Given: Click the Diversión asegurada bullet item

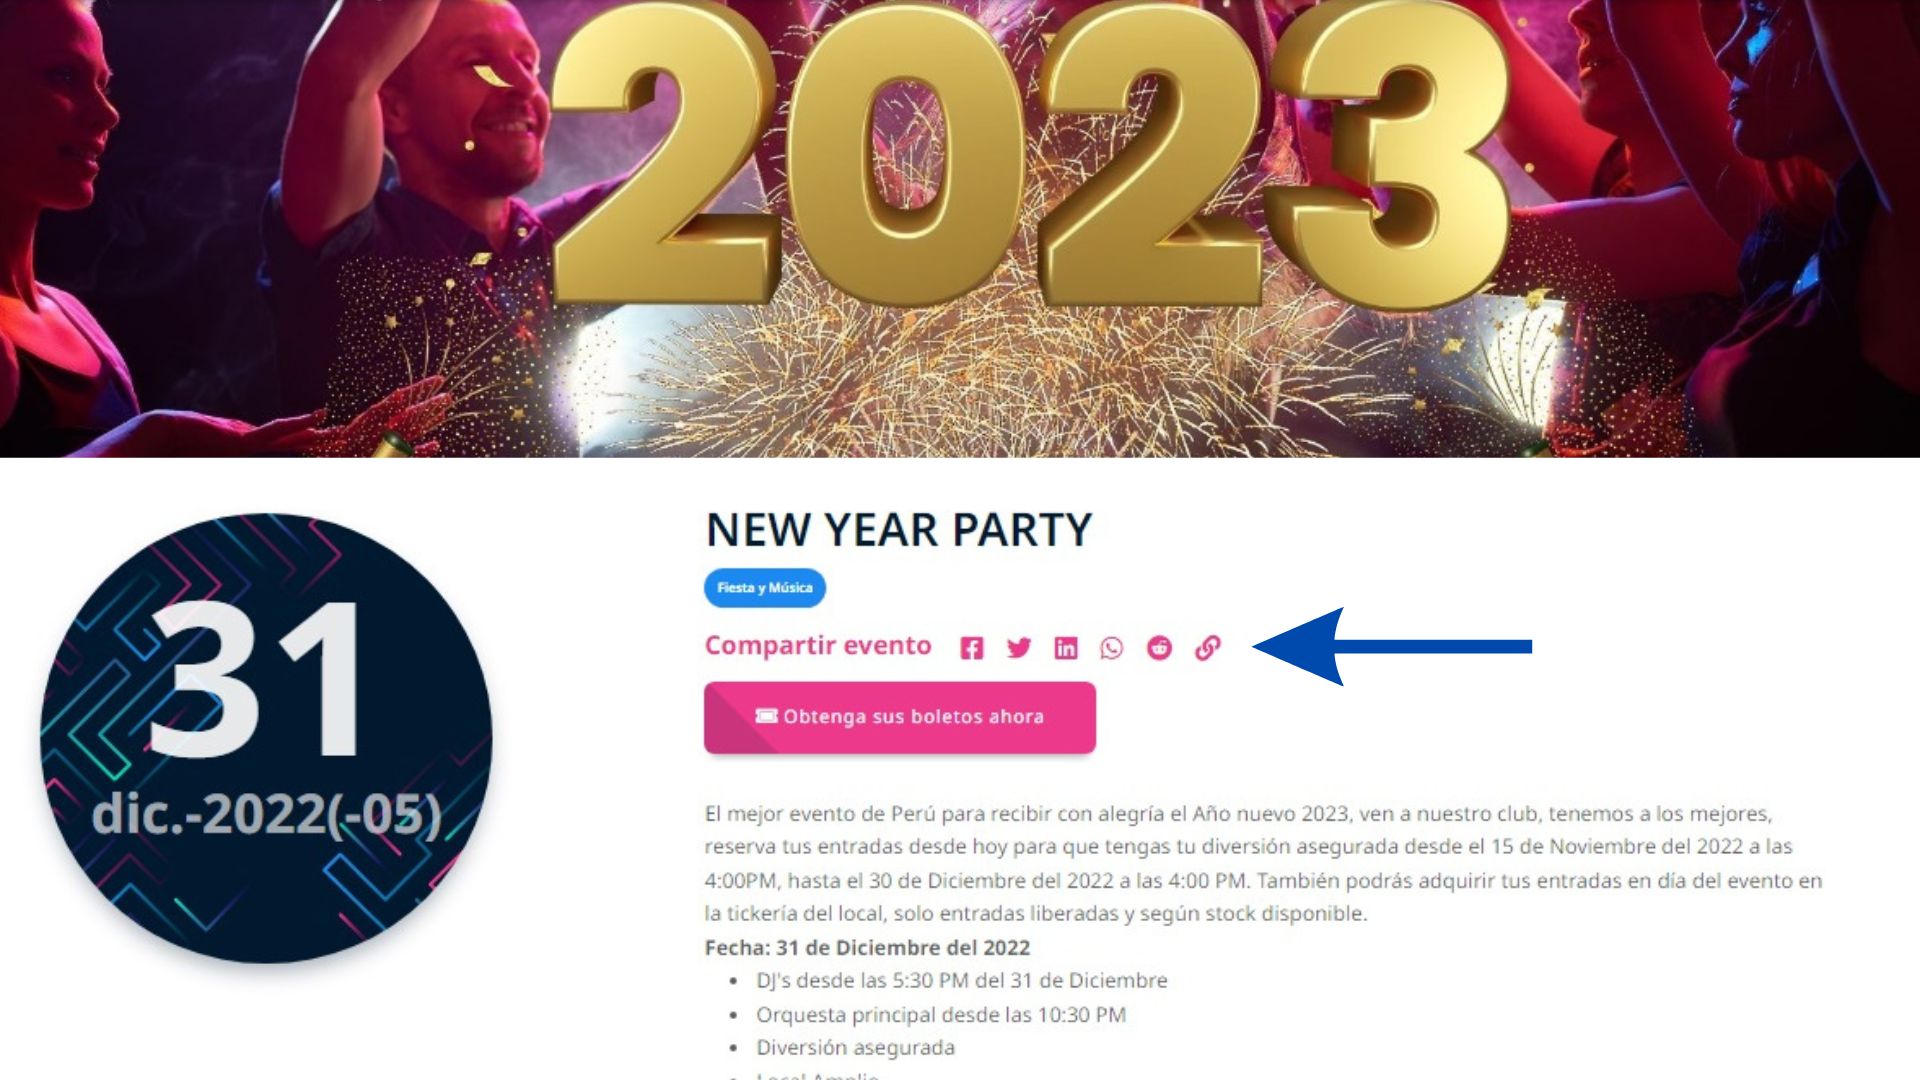Looking at the screenshot, I should [855, 1048].
